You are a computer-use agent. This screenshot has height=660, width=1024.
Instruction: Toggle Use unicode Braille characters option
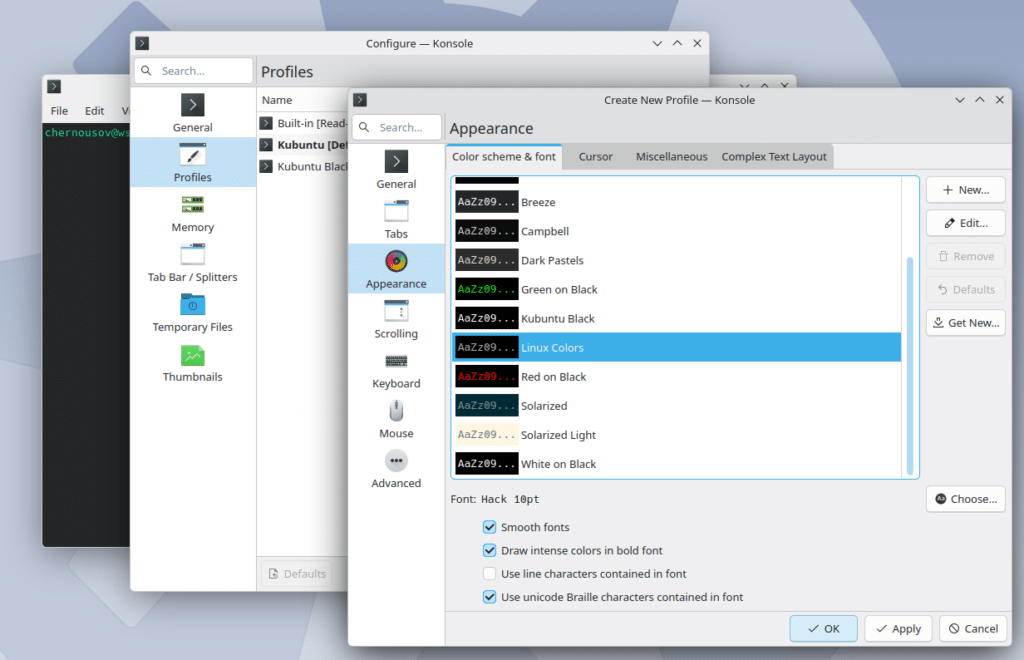tap(489, 597)
